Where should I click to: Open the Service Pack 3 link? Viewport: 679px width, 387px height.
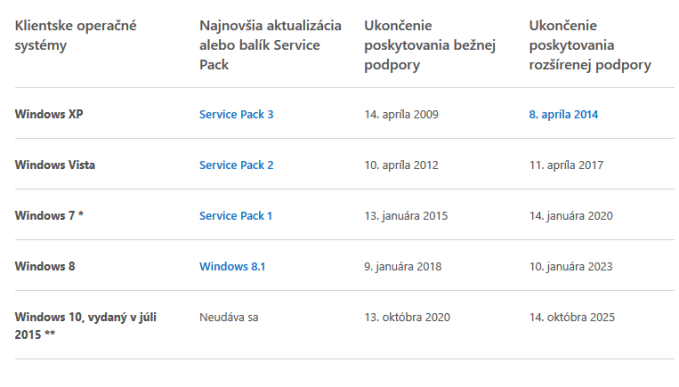[x=236, y=114]
